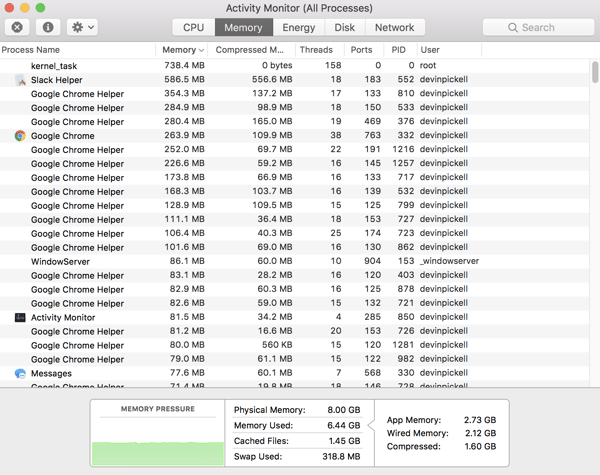Screen dimensions: 600x475
Task: Select Google Chrome Helper with PID 726
Action: (294, 331)
